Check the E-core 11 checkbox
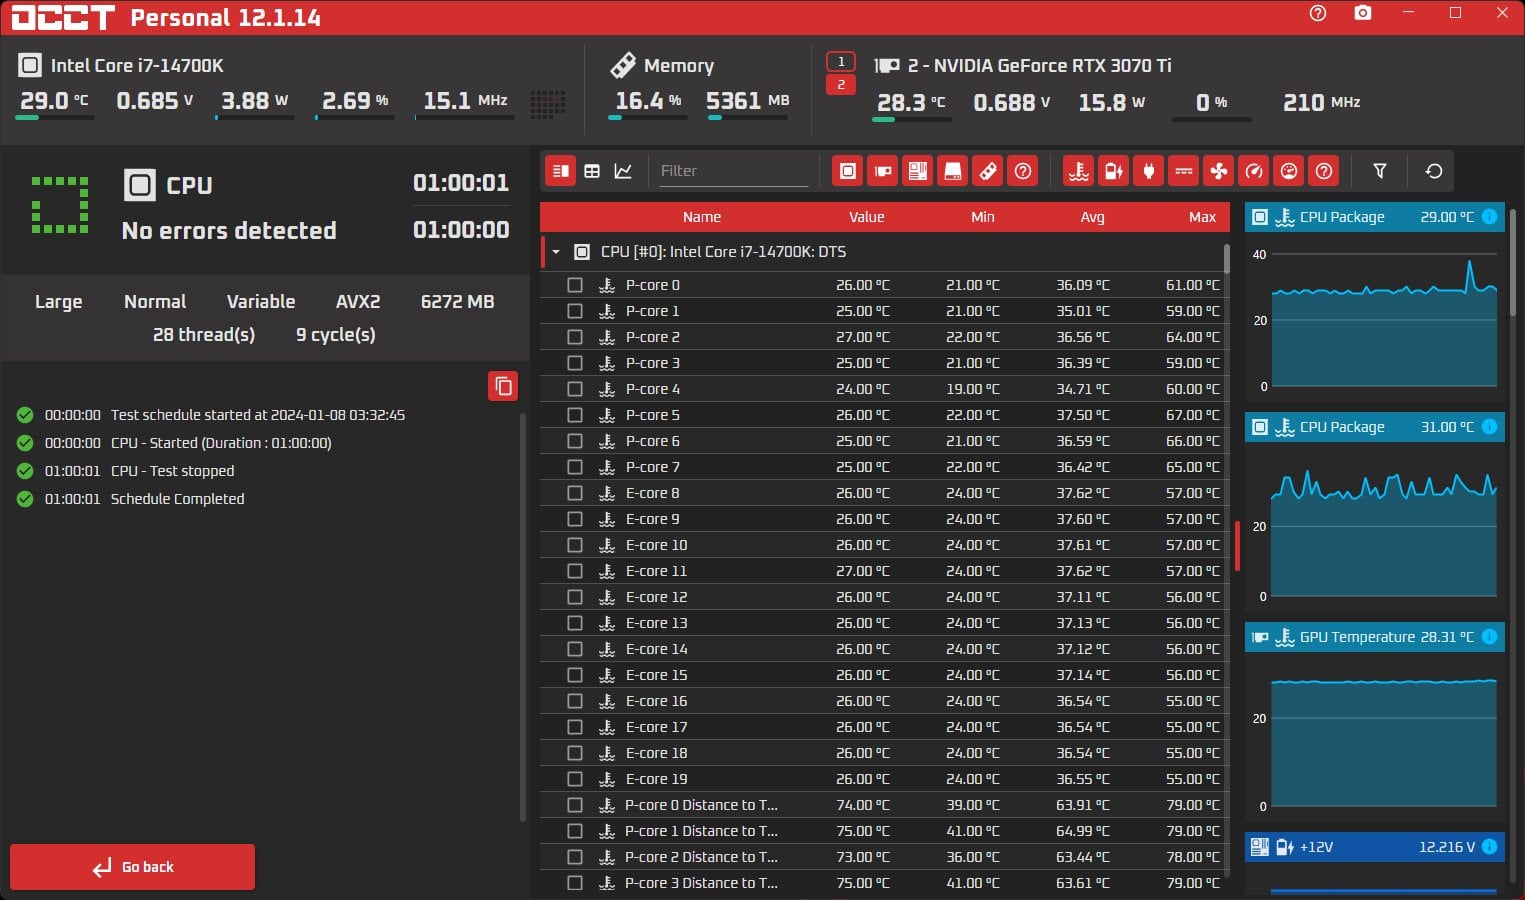The height and width of the screenshot is (900, 1525). 575,571
